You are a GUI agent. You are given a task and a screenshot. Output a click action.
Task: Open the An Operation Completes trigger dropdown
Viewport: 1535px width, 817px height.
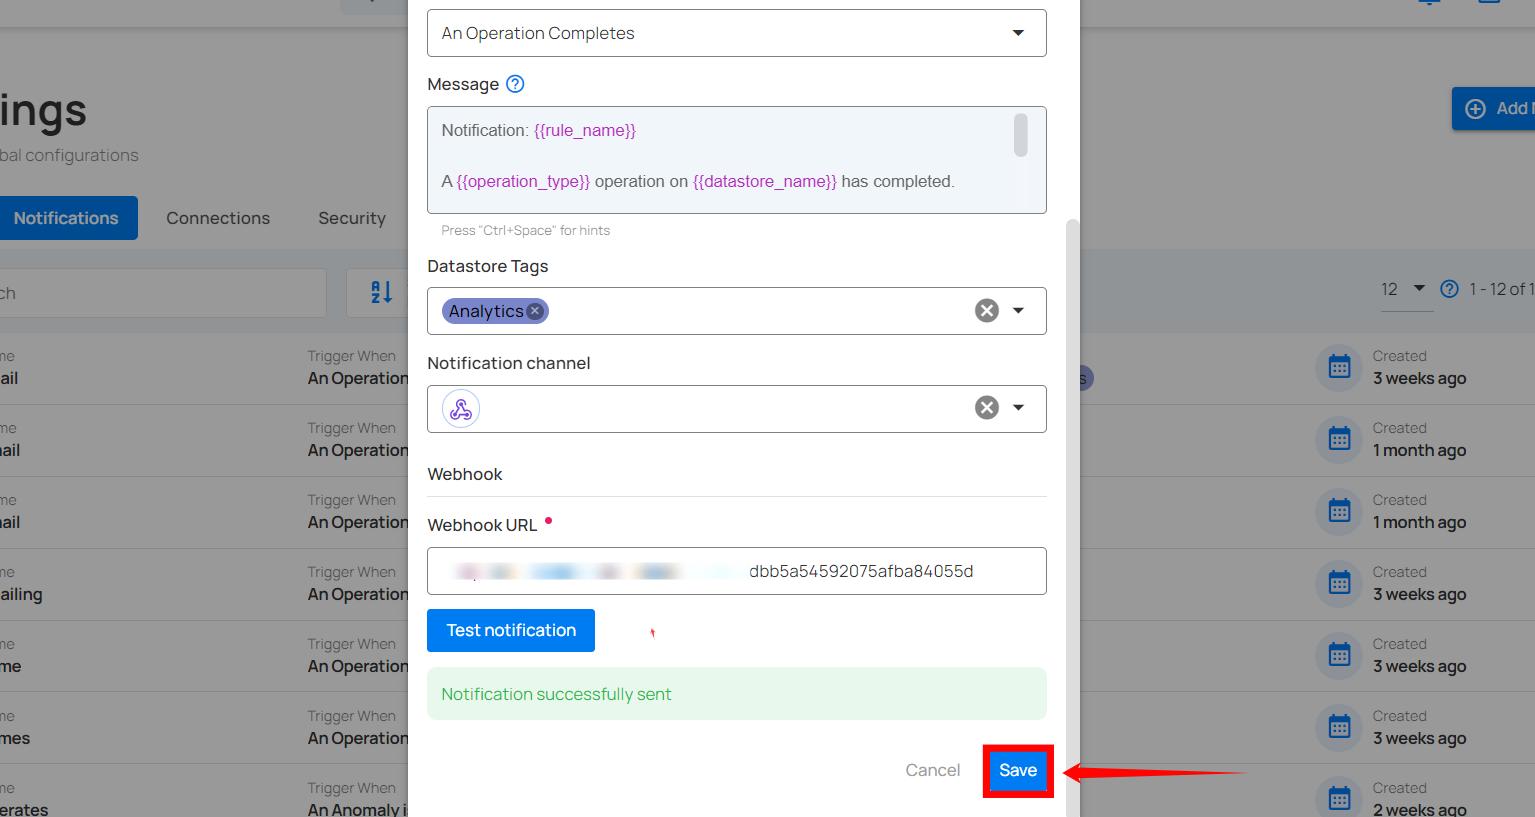click(737, 33)
